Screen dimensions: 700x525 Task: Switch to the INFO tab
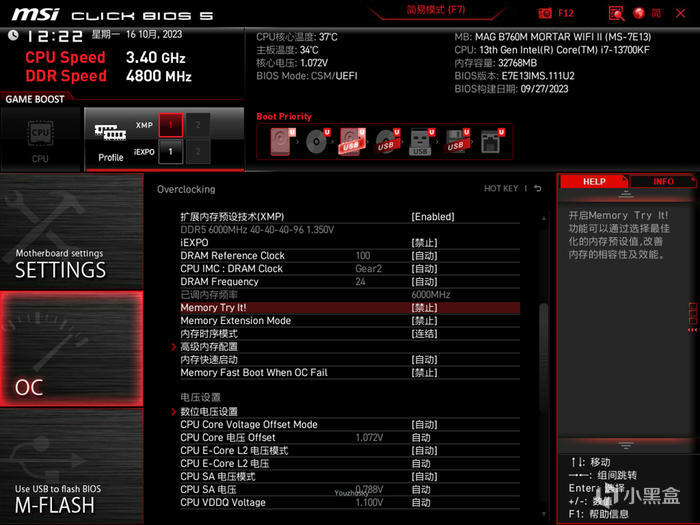(x=663, y=182)
